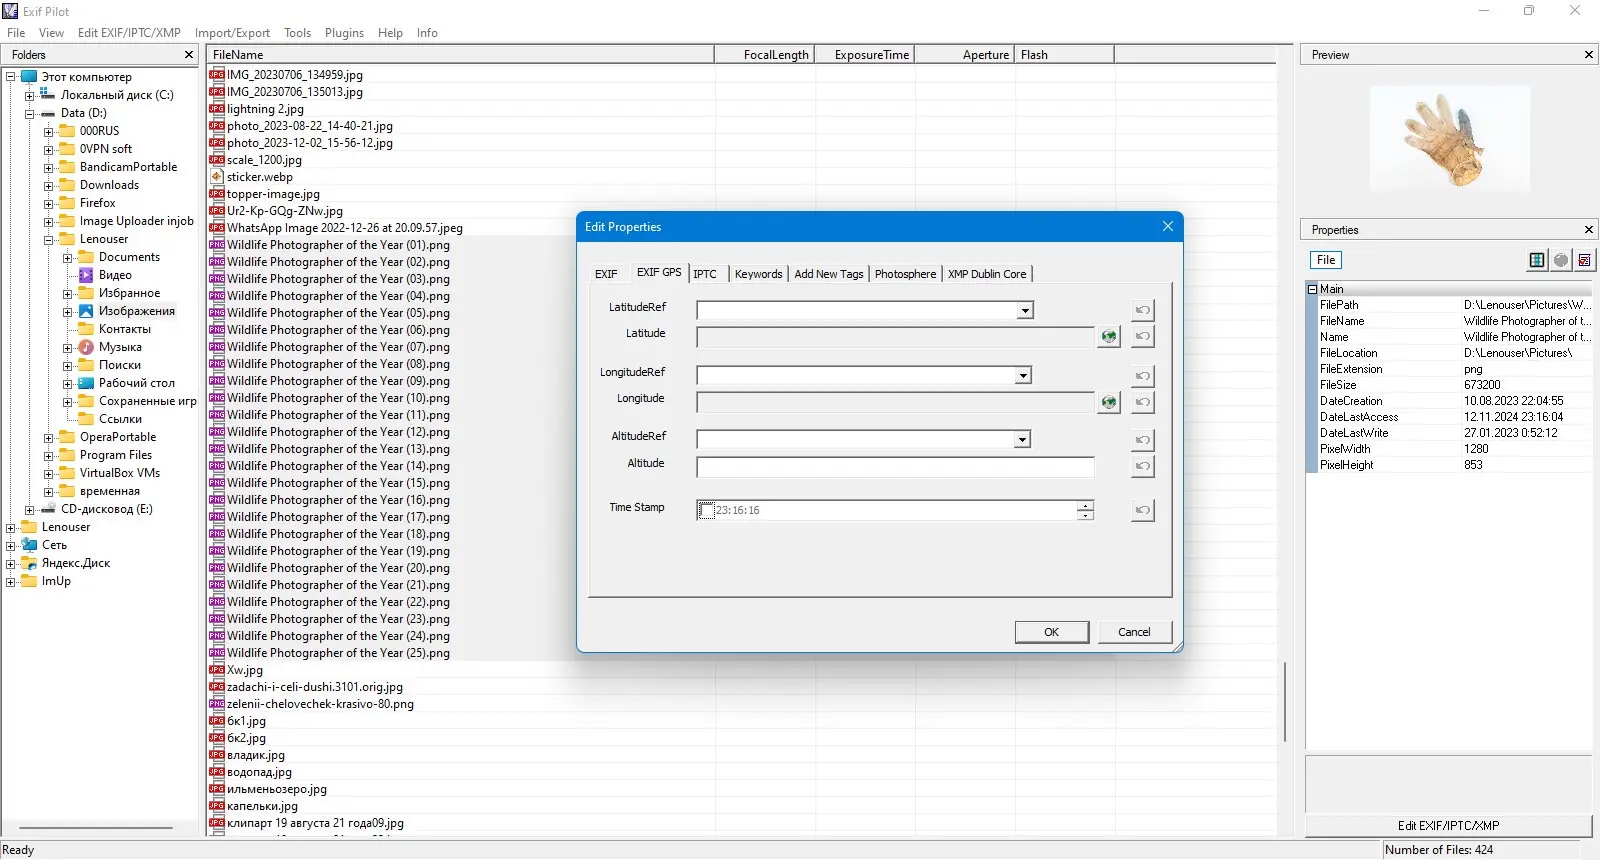Switch to the IPTC tab
Screen dimensions: 1600x860
coord(705,274)
